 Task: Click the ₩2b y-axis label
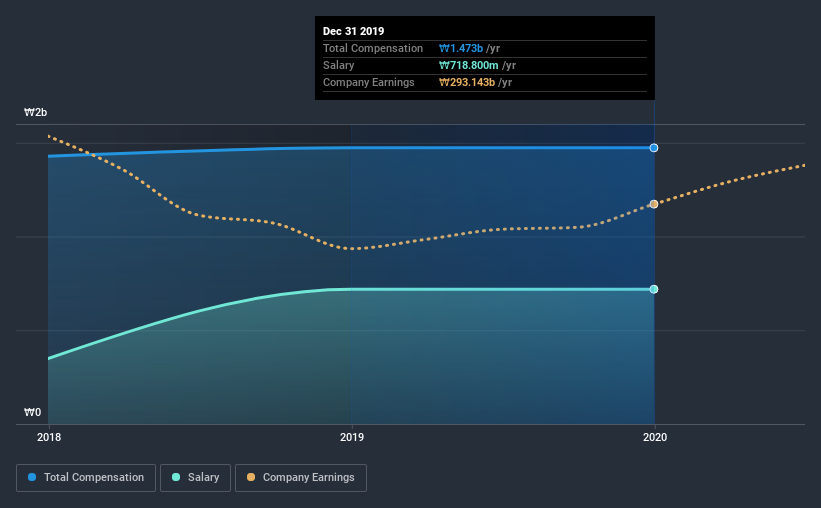tap(36, 113)
